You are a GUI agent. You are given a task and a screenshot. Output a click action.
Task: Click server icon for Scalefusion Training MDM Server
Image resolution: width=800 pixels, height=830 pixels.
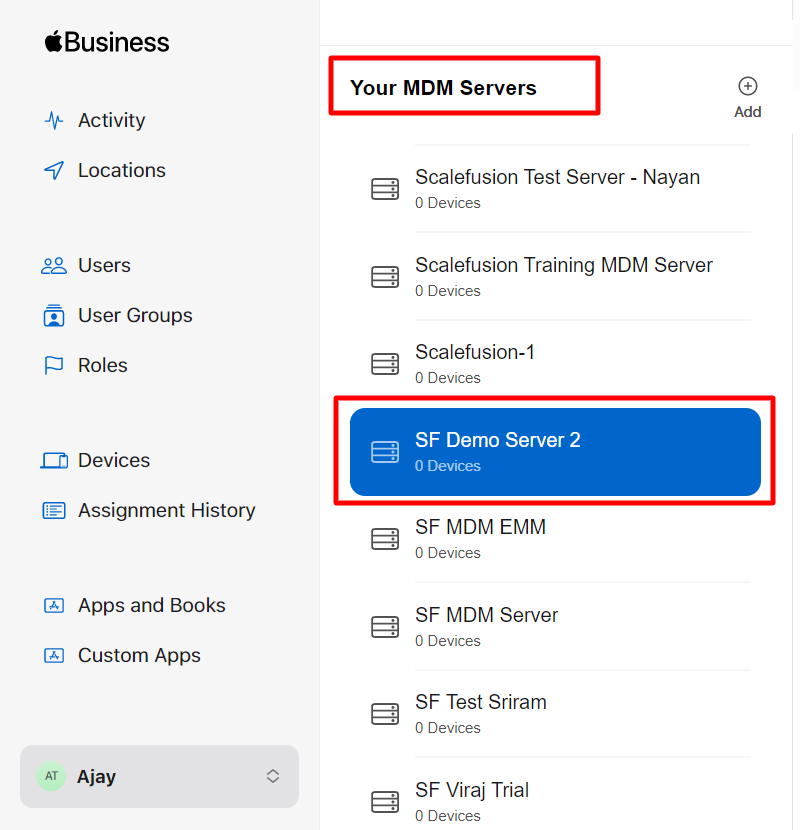[385, 277]
